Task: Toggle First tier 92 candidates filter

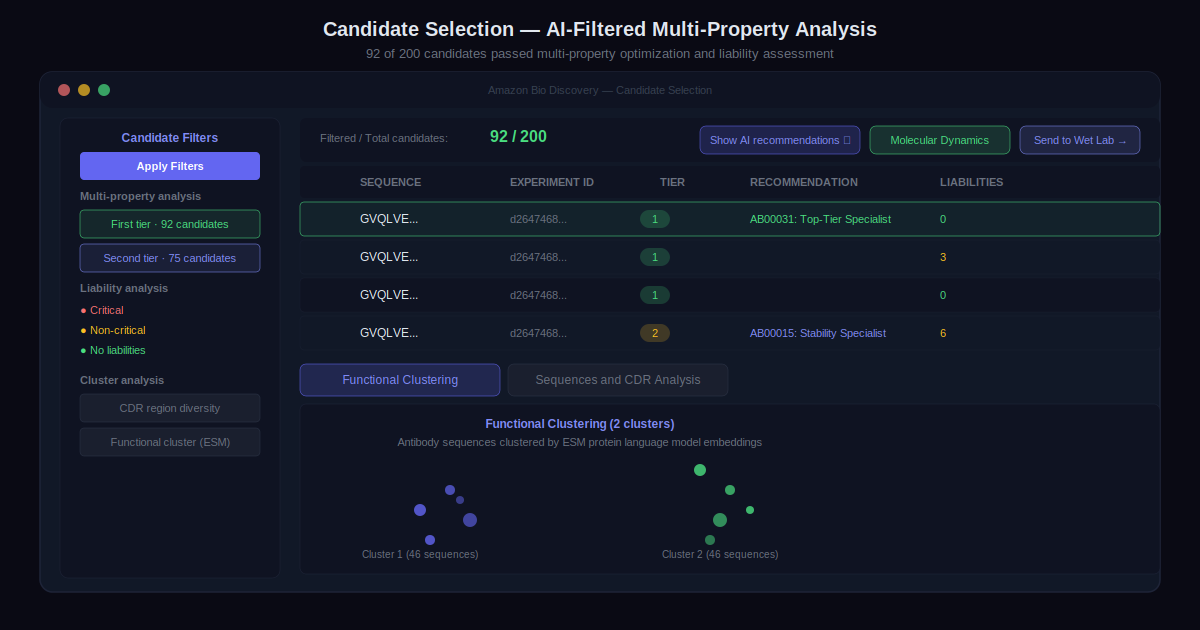Action: point(170,224)
